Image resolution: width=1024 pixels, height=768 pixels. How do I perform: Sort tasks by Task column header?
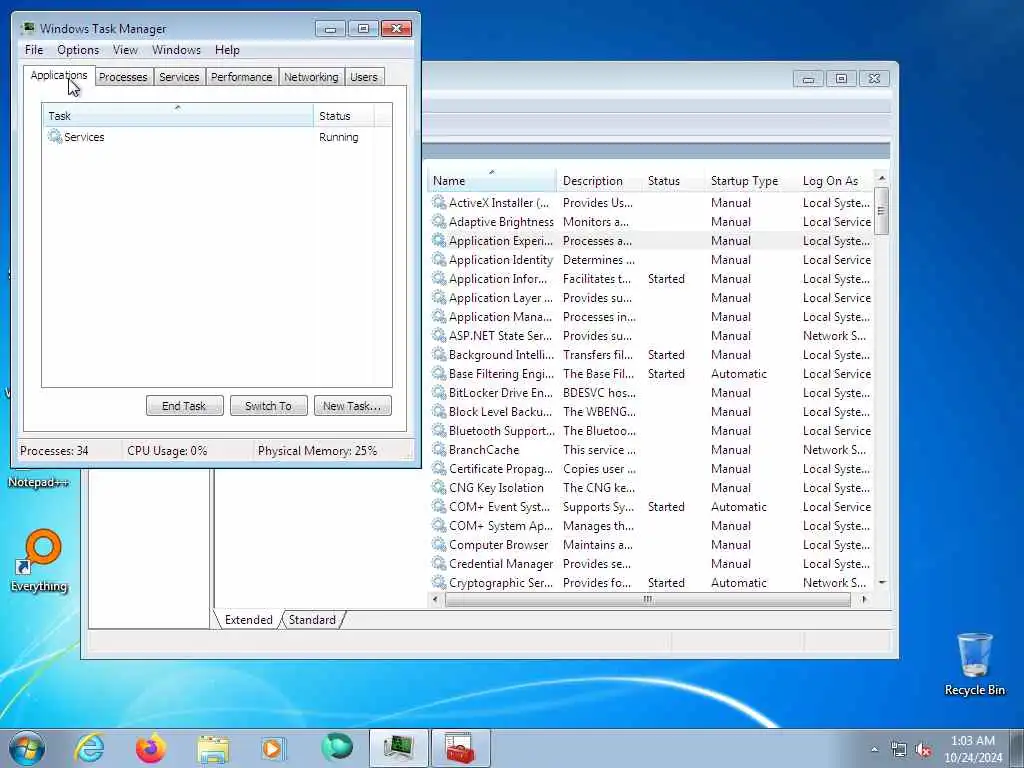pyautogui.click(x=178, y=115)
